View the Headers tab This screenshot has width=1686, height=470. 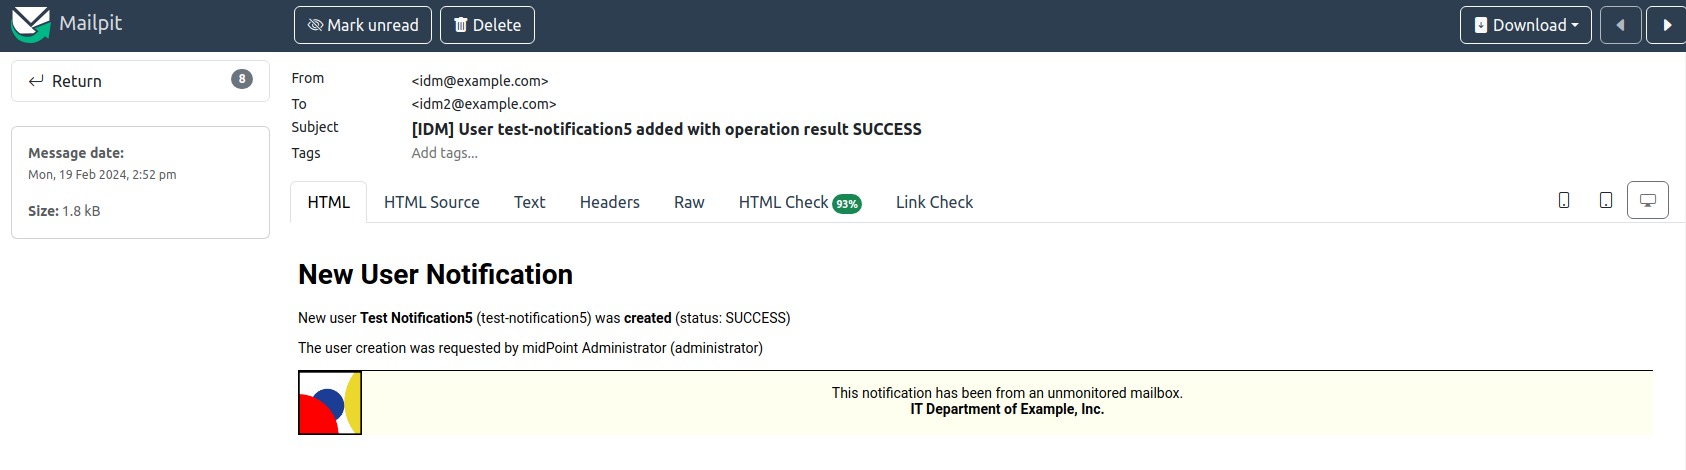(x=609, y=202)
